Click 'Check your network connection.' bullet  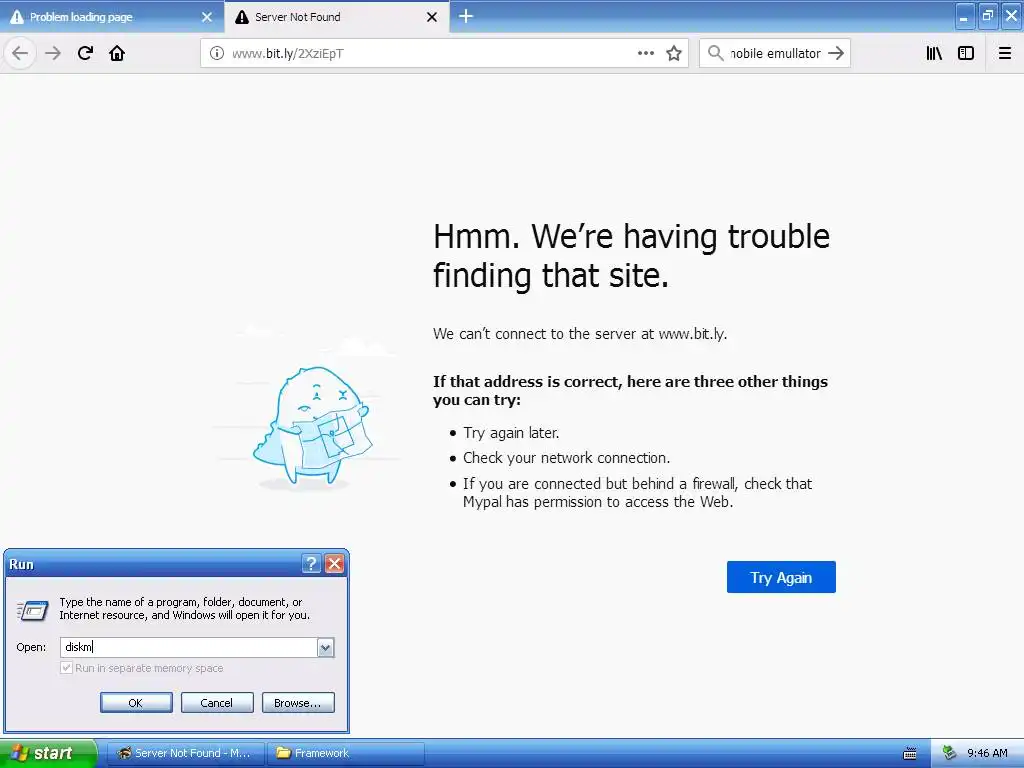(566, 458)
